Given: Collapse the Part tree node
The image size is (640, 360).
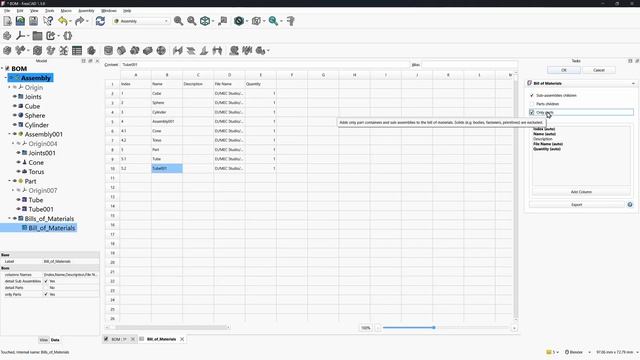Looking at the screenshot, I should tap(9, 181).
